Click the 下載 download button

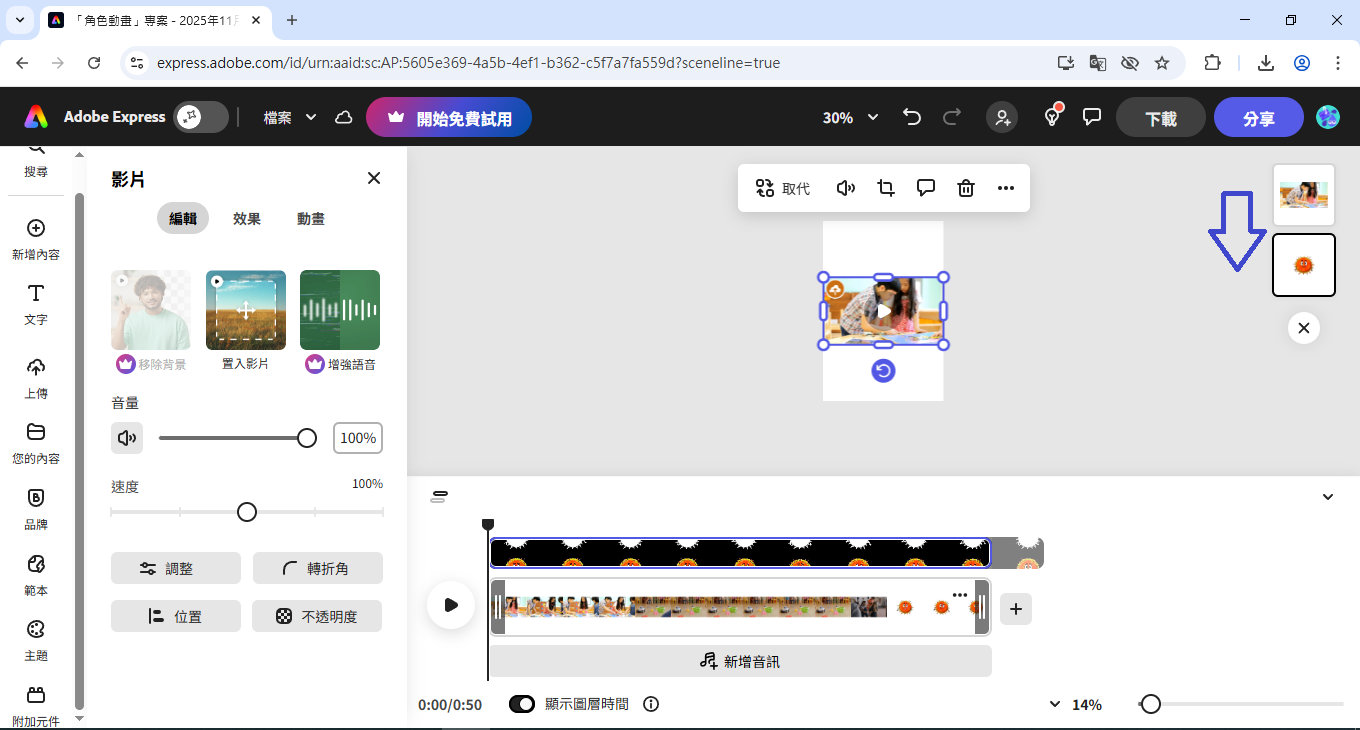click(1160, 118)
